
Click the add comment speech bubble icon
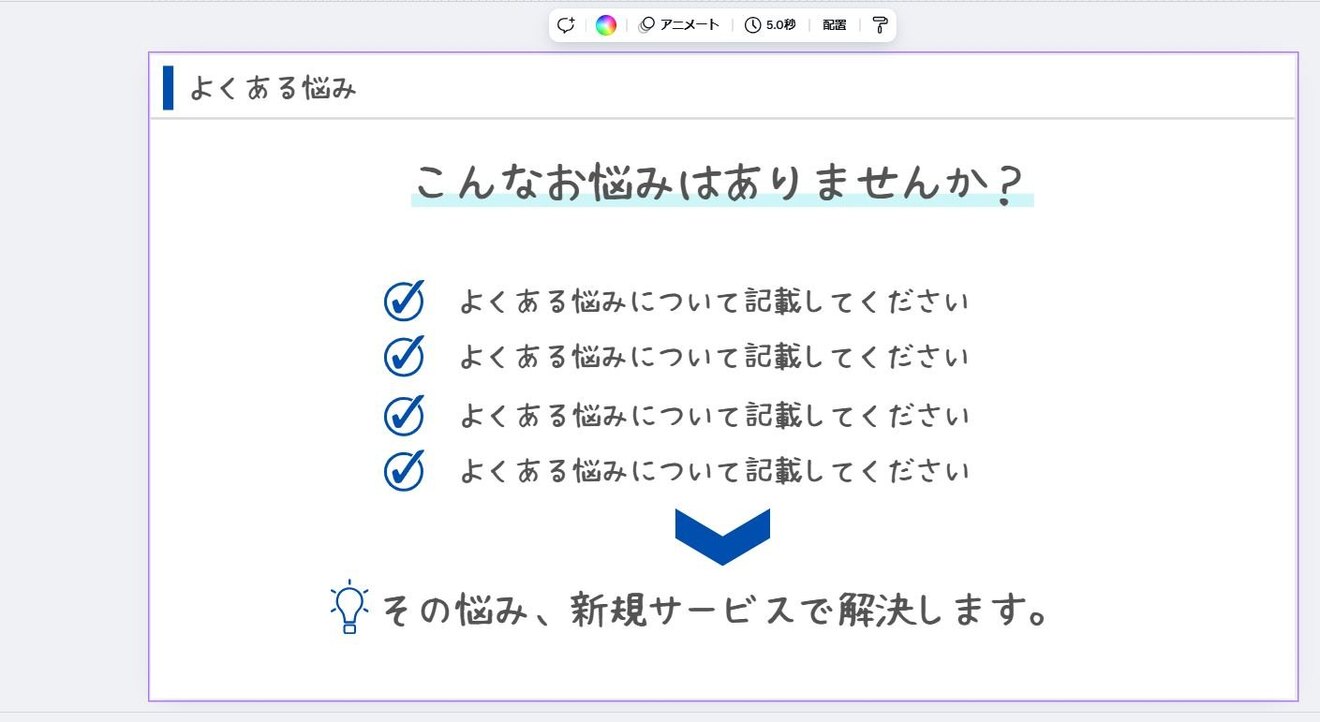[566, 25]
